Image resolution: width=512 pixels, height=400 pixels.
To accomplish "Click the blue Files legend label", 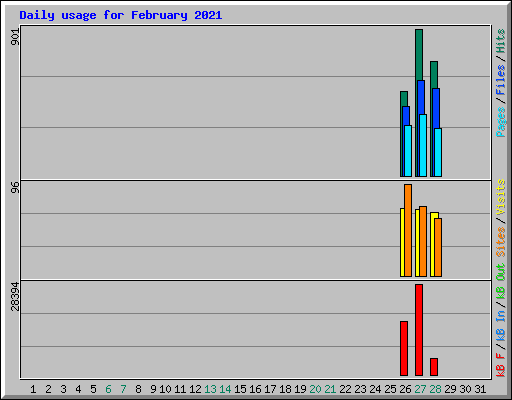I will (500, 80).
